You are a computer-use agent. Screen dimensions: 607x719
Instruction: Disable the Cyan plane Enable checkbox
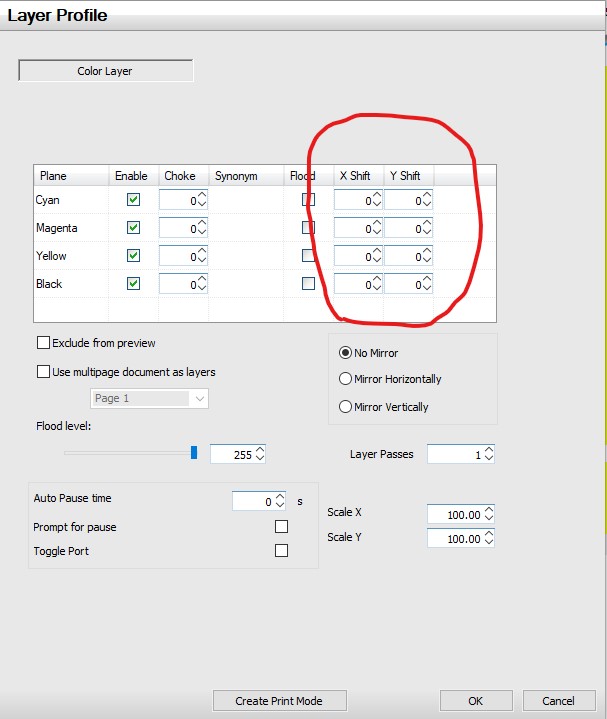pyautogui.click(x=133, y=199)
